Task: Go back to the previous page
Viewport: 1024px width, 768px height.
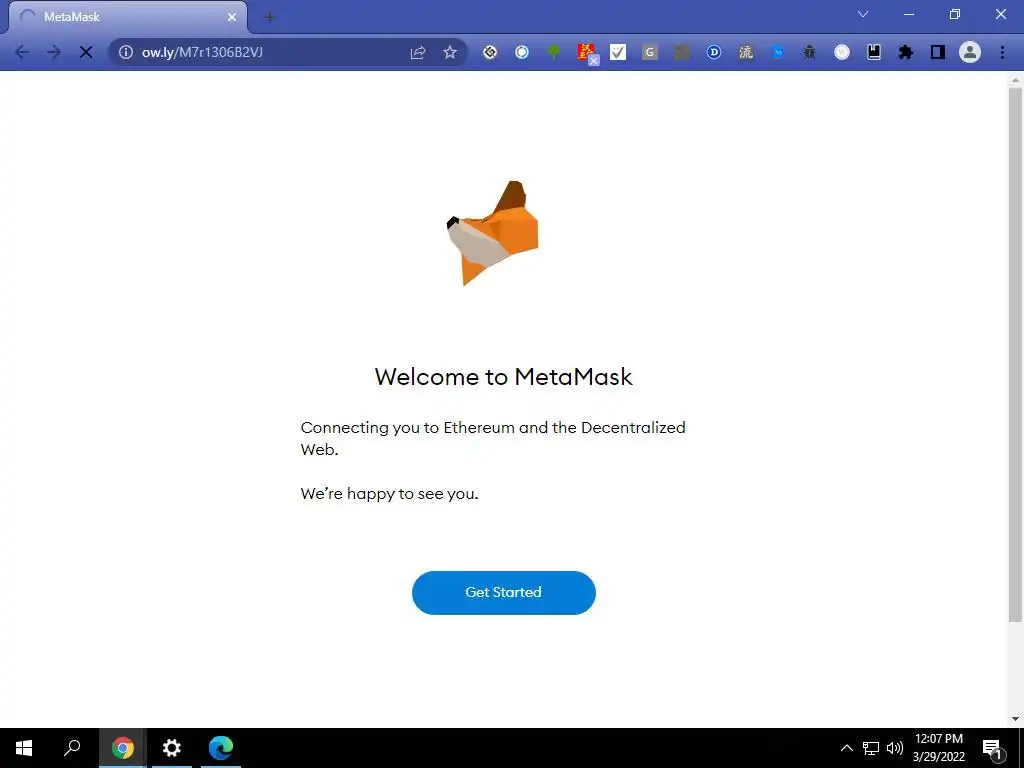Action: 22,52
